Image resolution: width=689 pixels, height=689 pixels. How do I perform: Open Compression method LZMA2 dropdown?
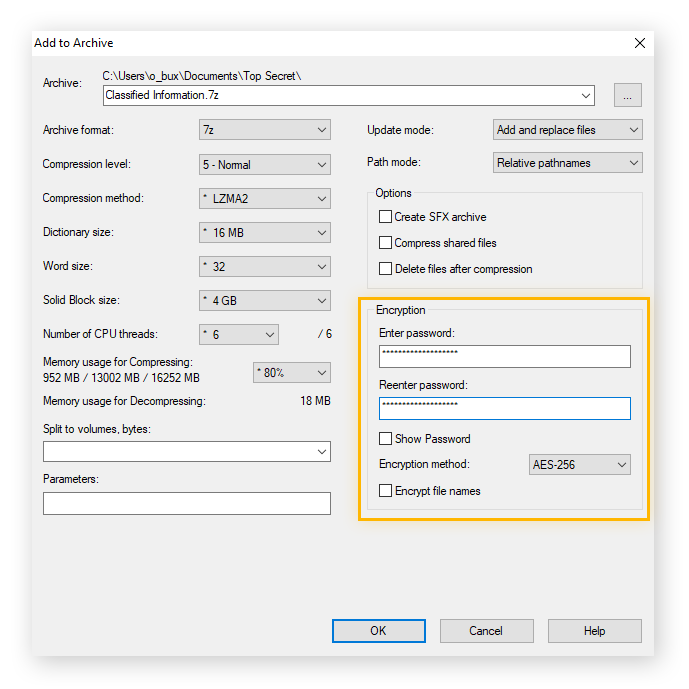click(x=264, y=198)
